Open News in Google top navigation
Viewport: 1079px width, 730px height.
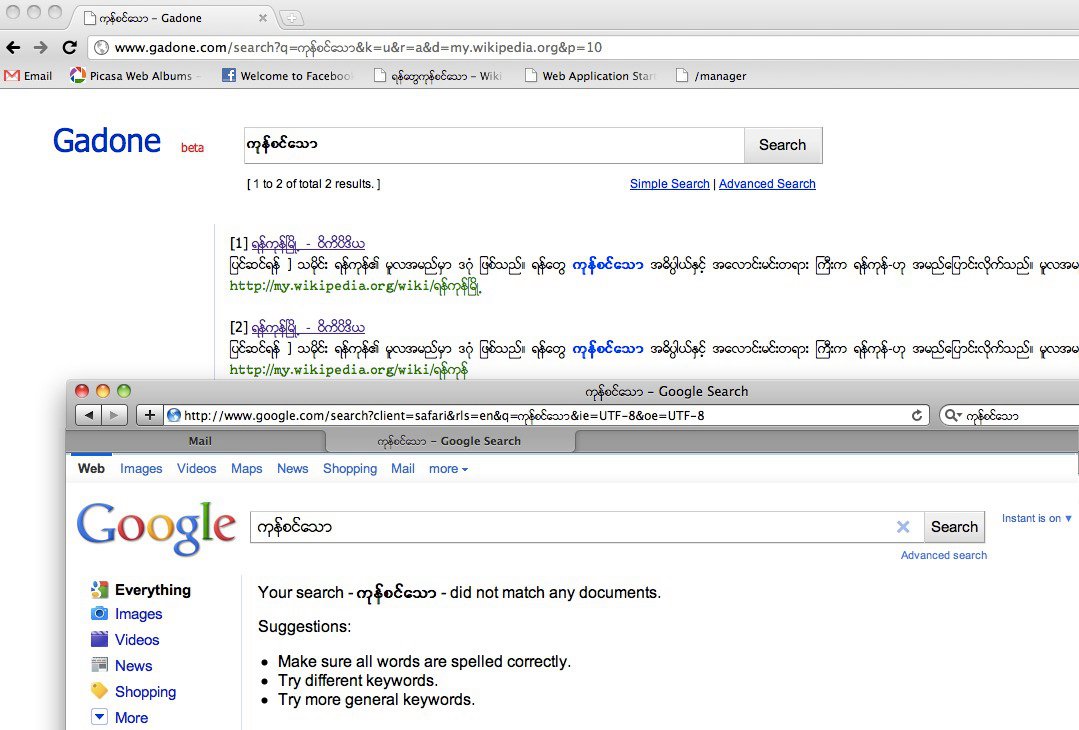coord(292,469)
